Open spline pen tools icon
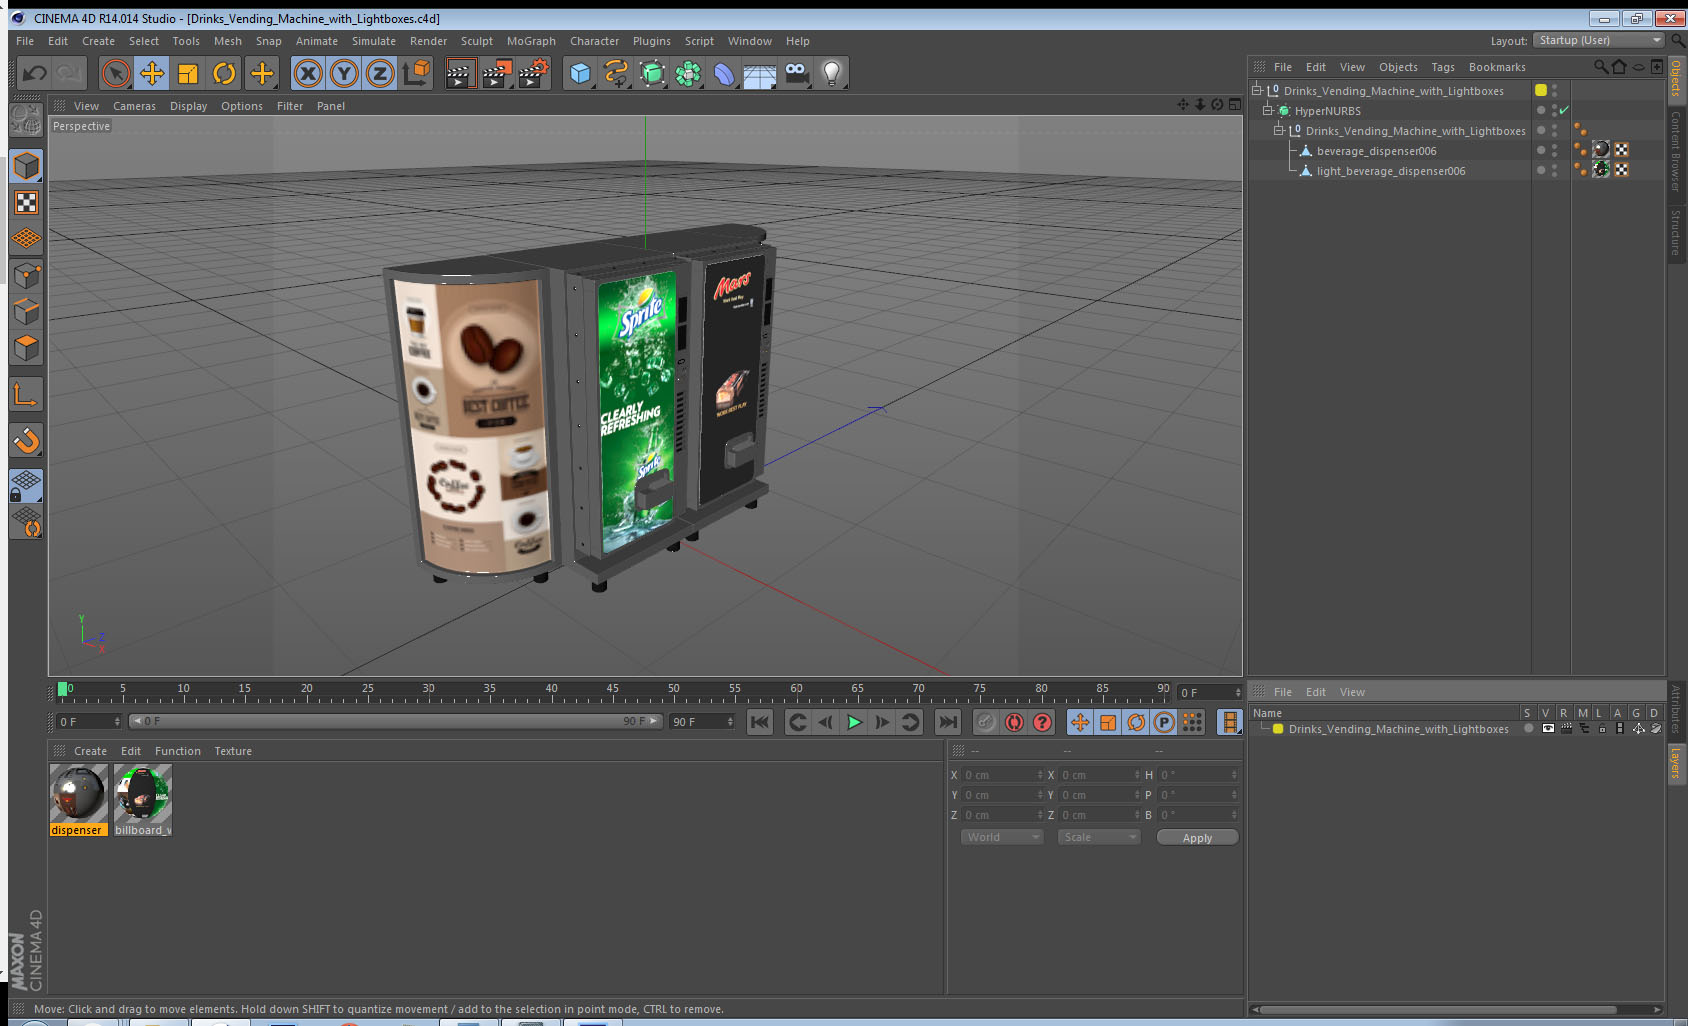This screenshot has height=1026, width=1688. coord(616,73)
